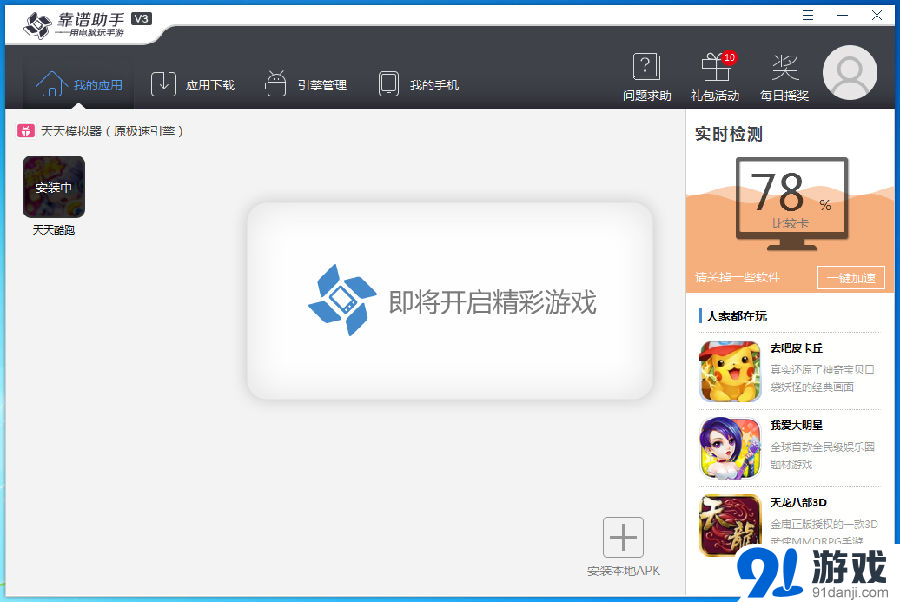Click the 人家都在玩 section heading
This screenshot has height=602, width=900.
(x=737, y=316)
